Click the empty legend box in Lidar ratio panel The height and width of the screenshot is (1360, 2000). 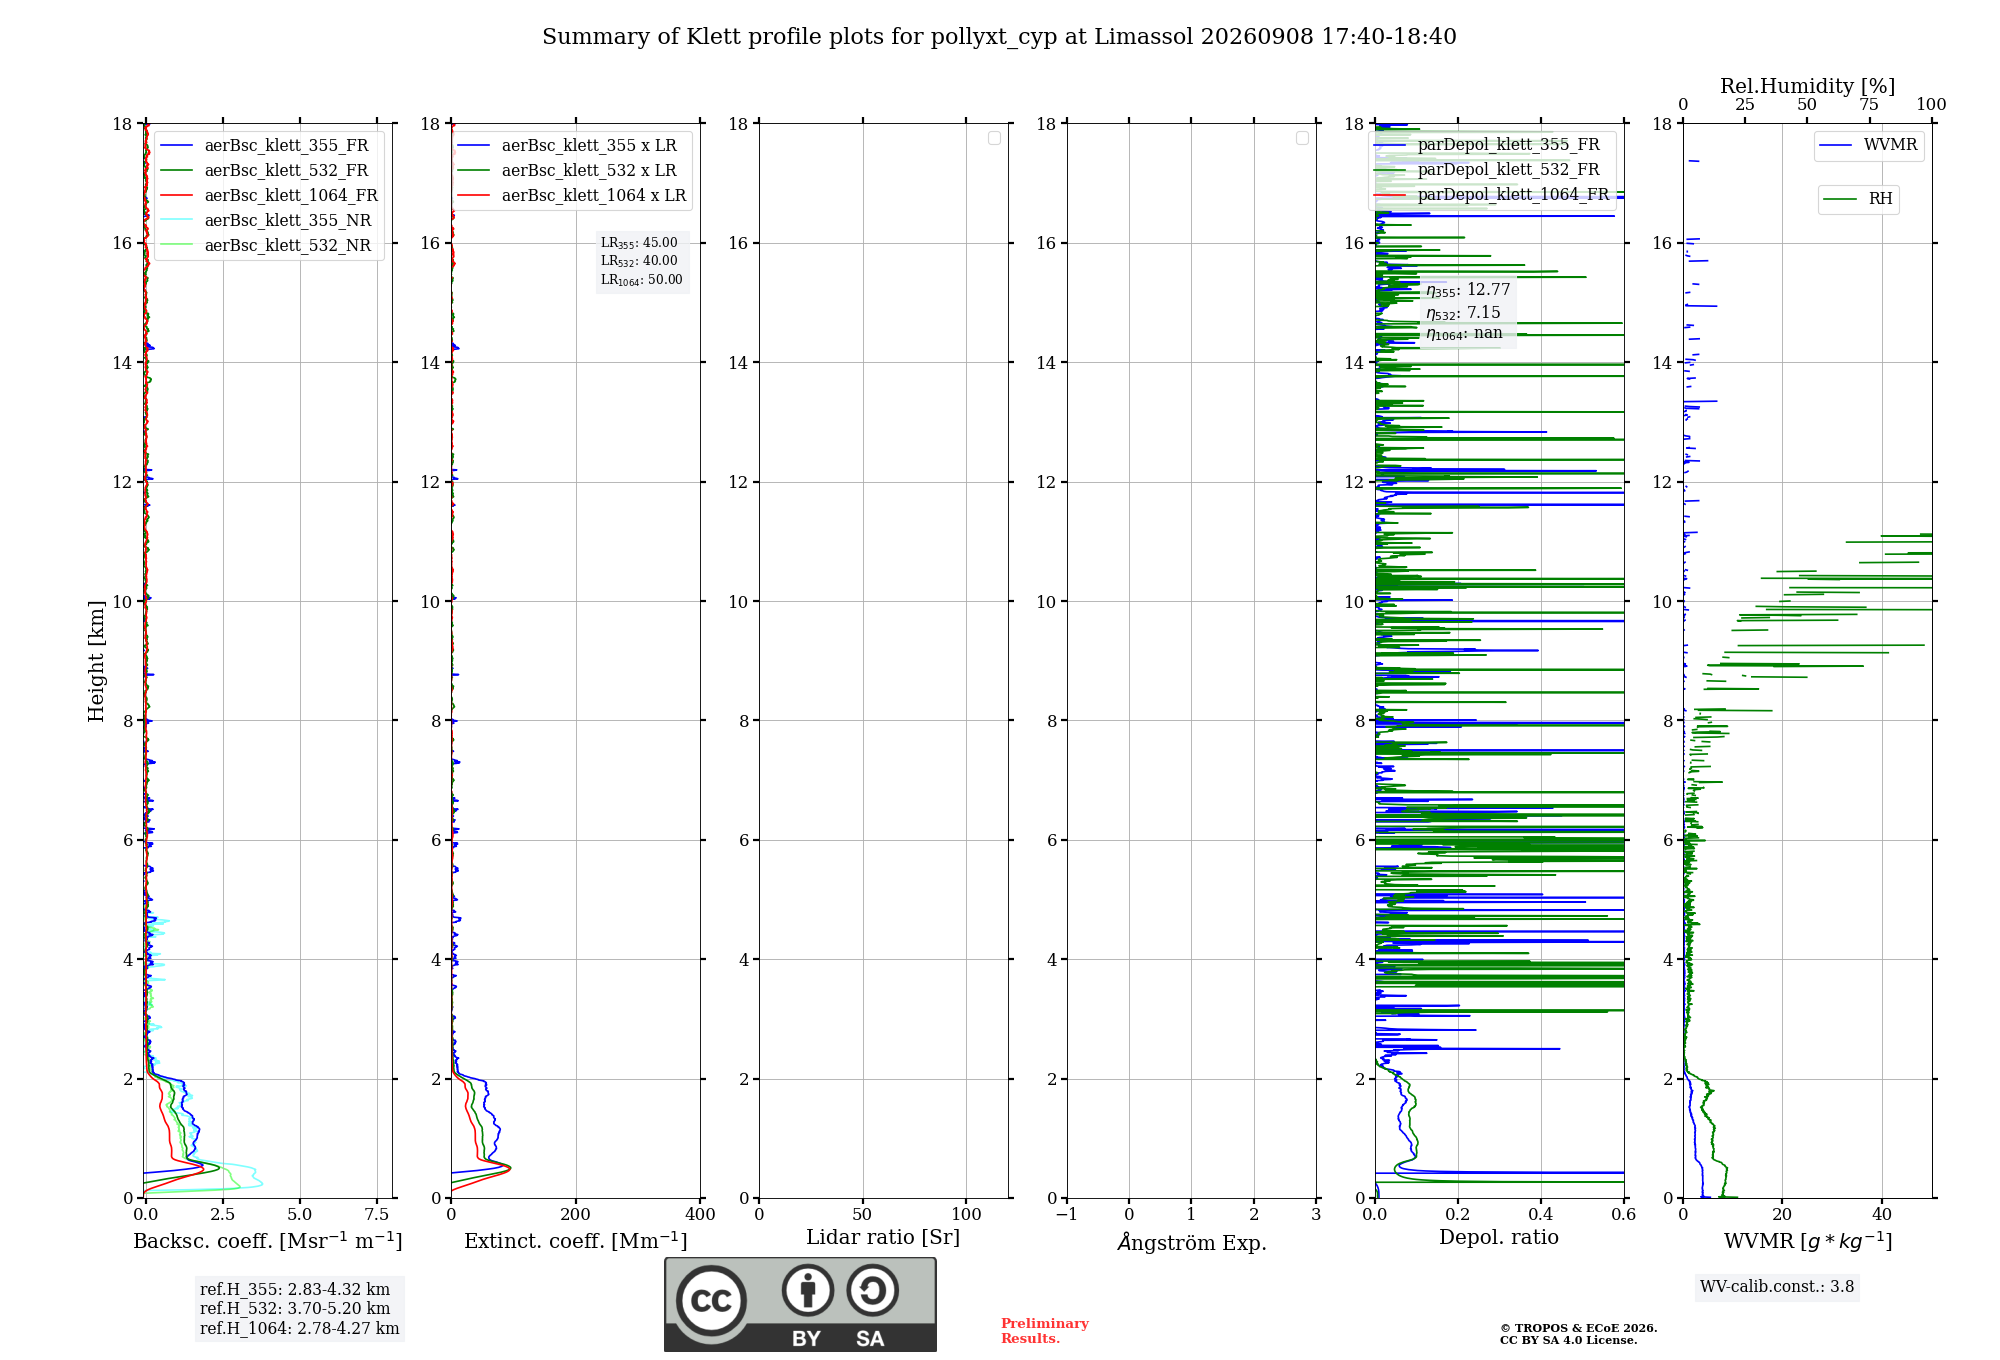pyautogui.click(x=994, y=138)
